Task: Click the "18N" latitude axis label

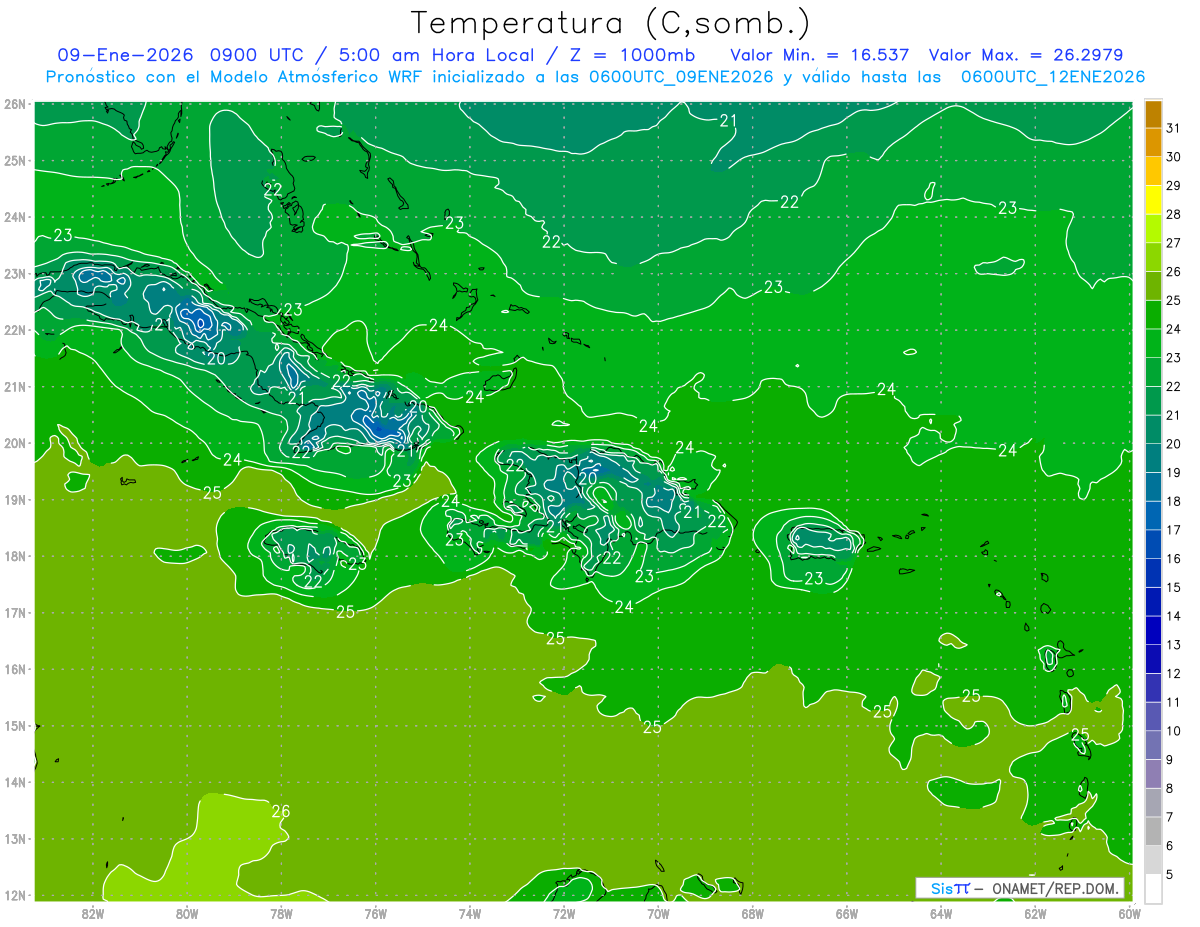Action: 15,556
